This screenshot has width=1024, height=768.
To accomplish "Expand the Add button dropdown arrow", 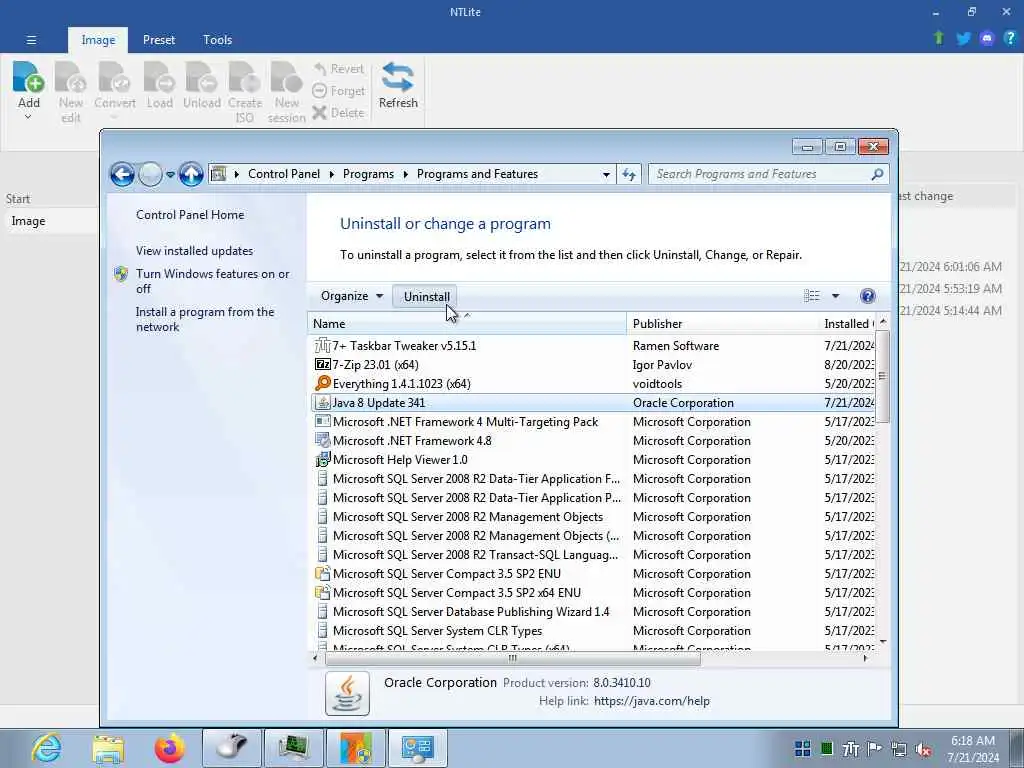I will coord(28,118).
